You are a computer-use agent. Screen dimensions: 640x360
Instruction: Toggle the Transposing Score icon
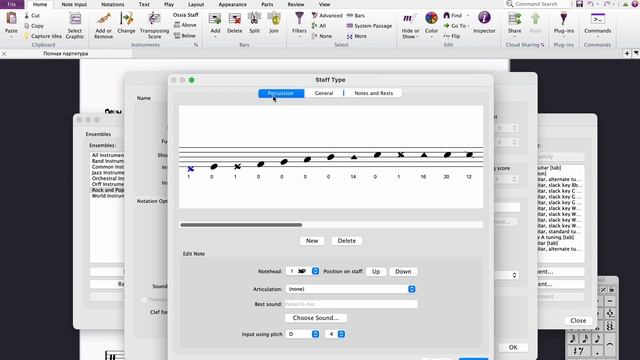coord(154,19)
